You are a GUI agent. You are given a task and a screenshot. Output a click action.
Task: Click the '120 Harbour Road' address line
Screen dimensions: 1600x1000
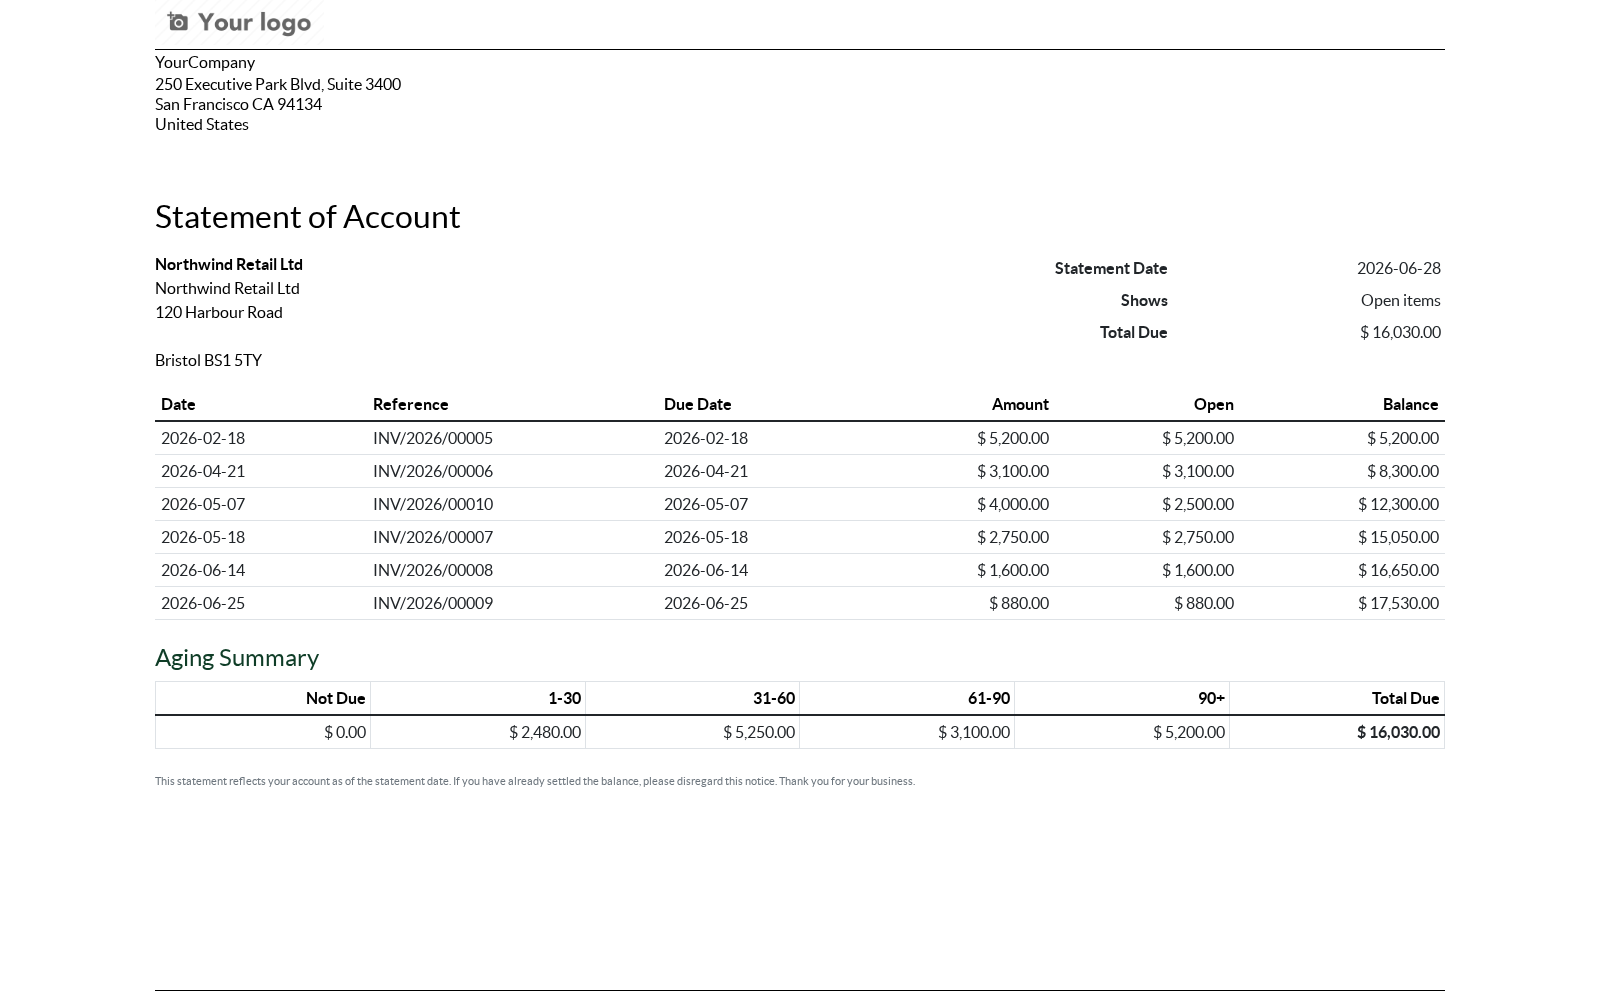(x=219, y=312)
